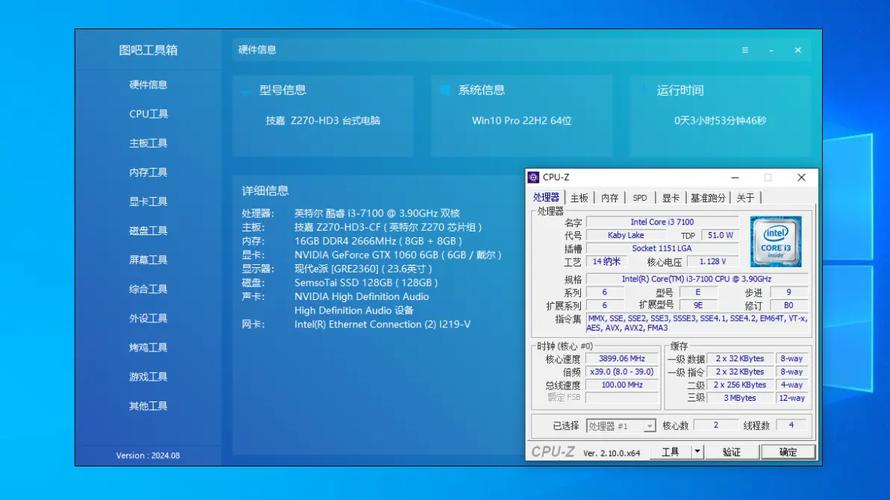This screenshot has width=890, height=500.
Task: Expand the 工具 button dropdown arrow
Action: click(697, 452)
